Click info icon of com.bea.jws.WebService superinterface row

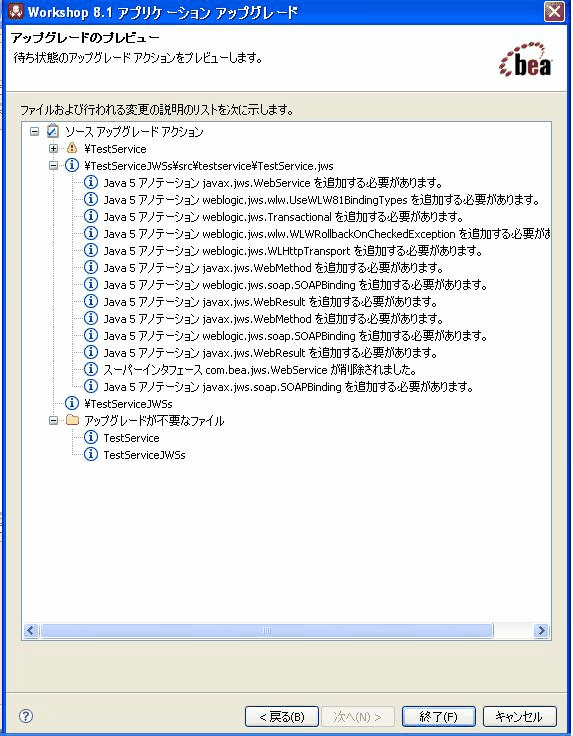click(x=91, y=369)
